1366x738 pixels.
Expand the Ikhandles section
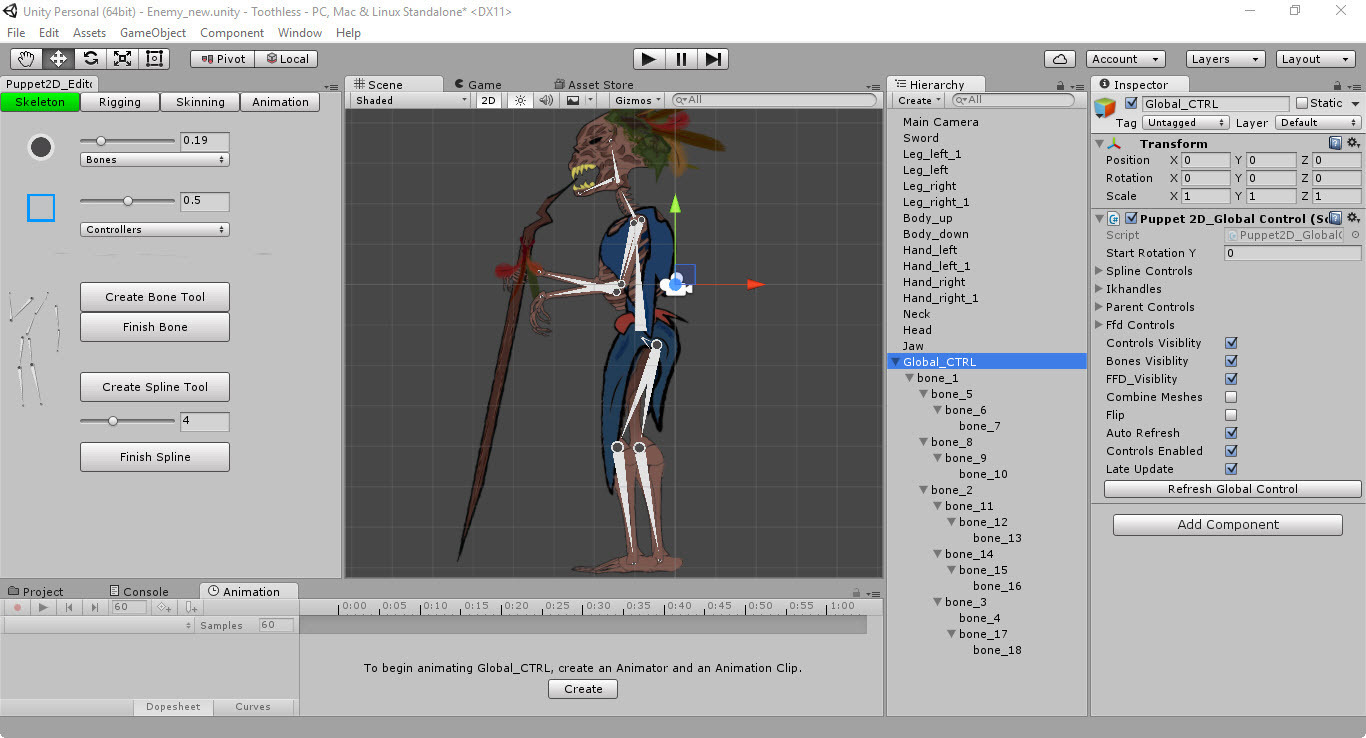click(1099, 289)
